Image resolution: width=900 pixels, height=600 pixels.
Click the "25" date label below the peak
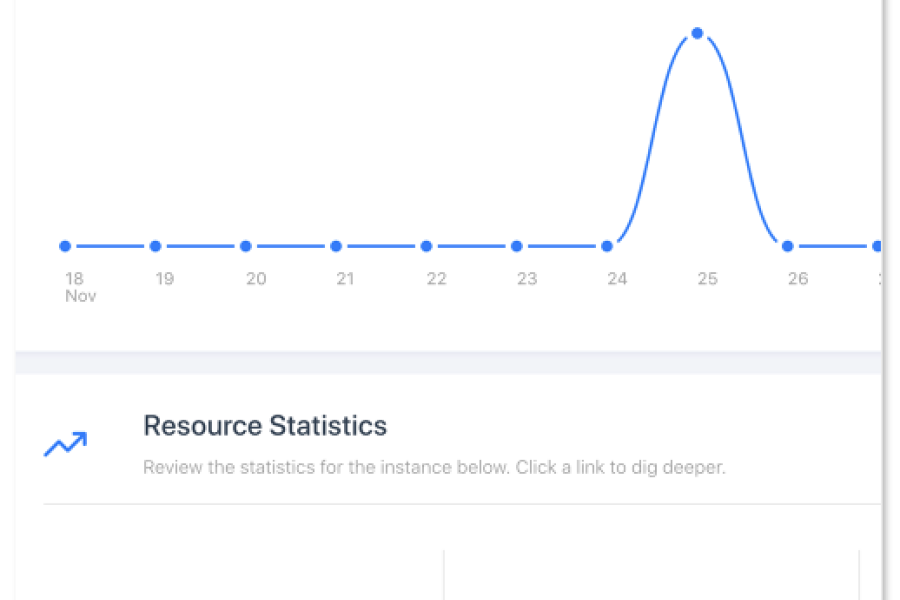707,279
